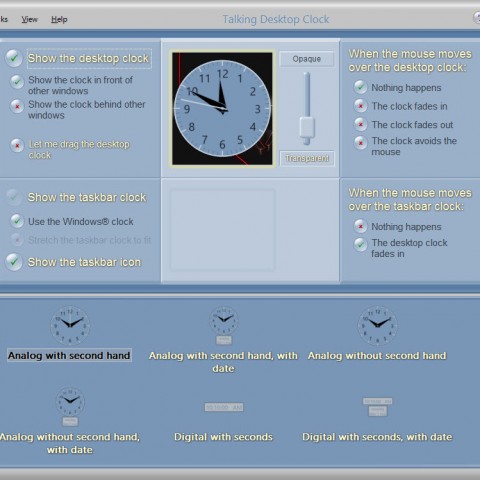Viewport: 480px width, 480px height.
Task: Click the Digital with seconds, with date label
Action: click(x=377, y=437)
